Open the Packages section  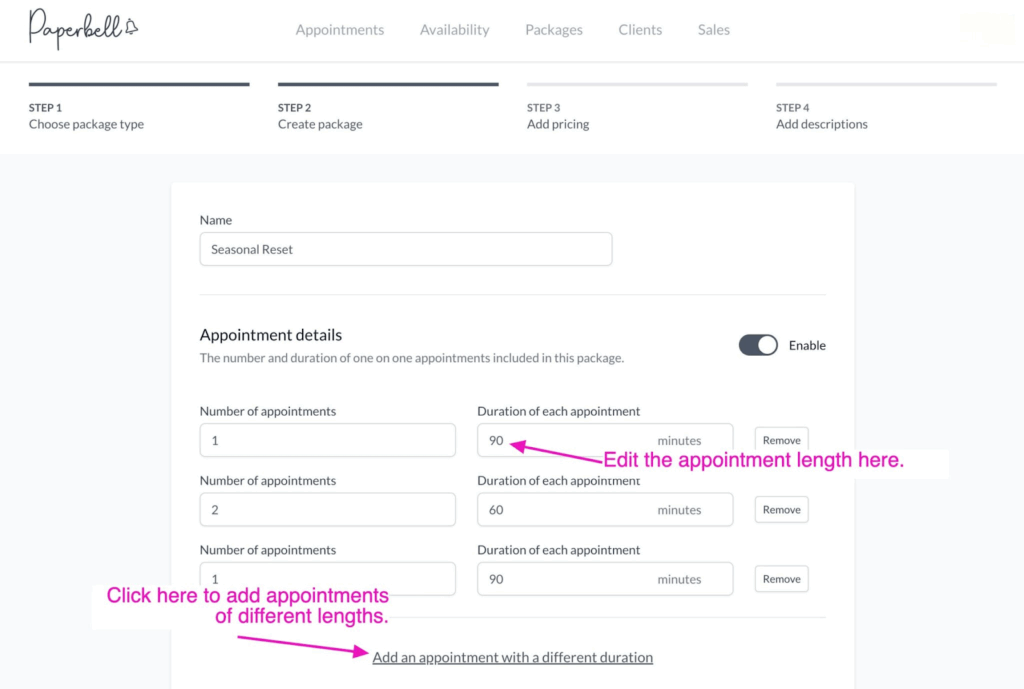(554, 30)
